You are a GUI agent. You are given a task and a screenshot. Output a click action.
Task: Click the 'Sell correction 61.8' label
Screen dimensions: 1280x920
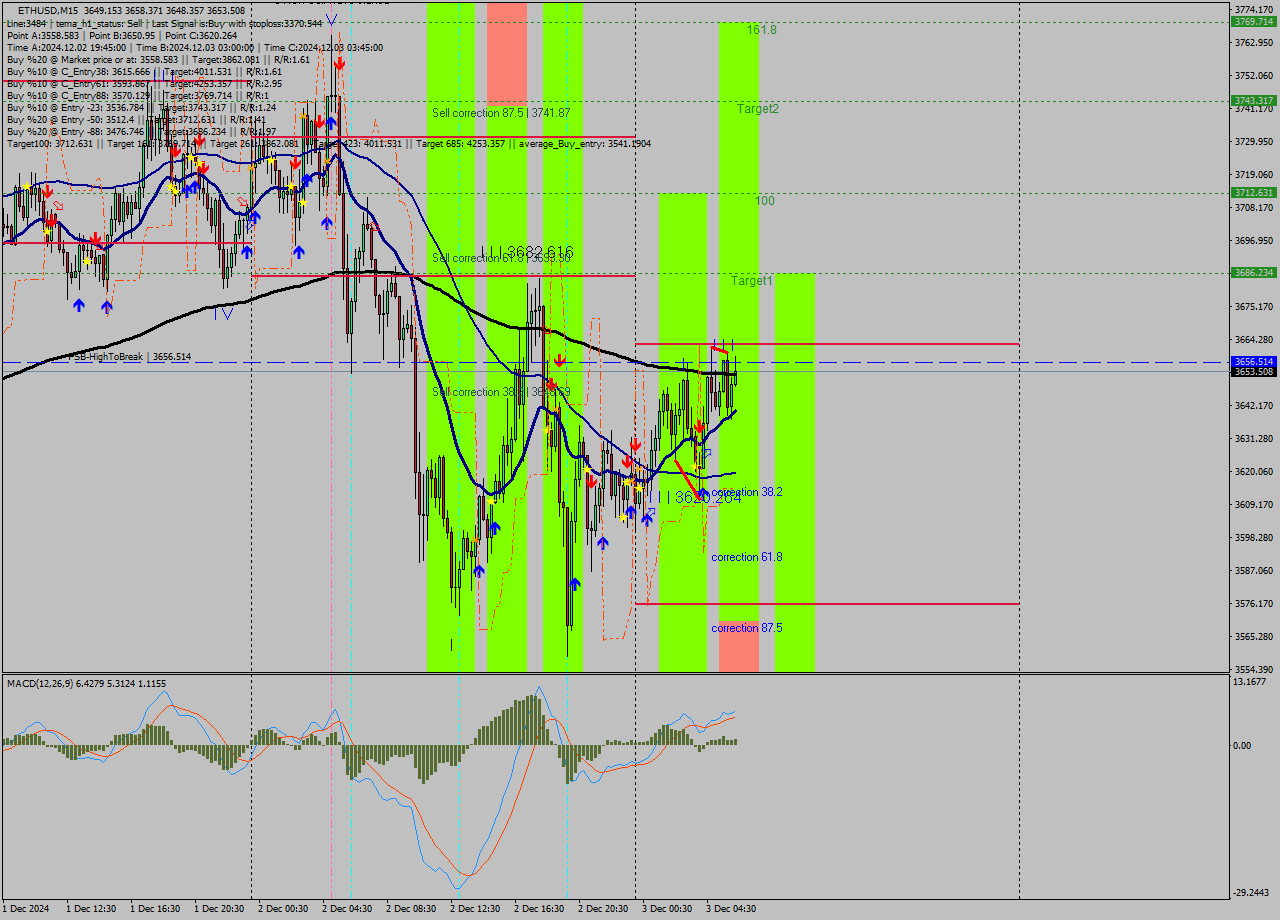pos(501,258)
